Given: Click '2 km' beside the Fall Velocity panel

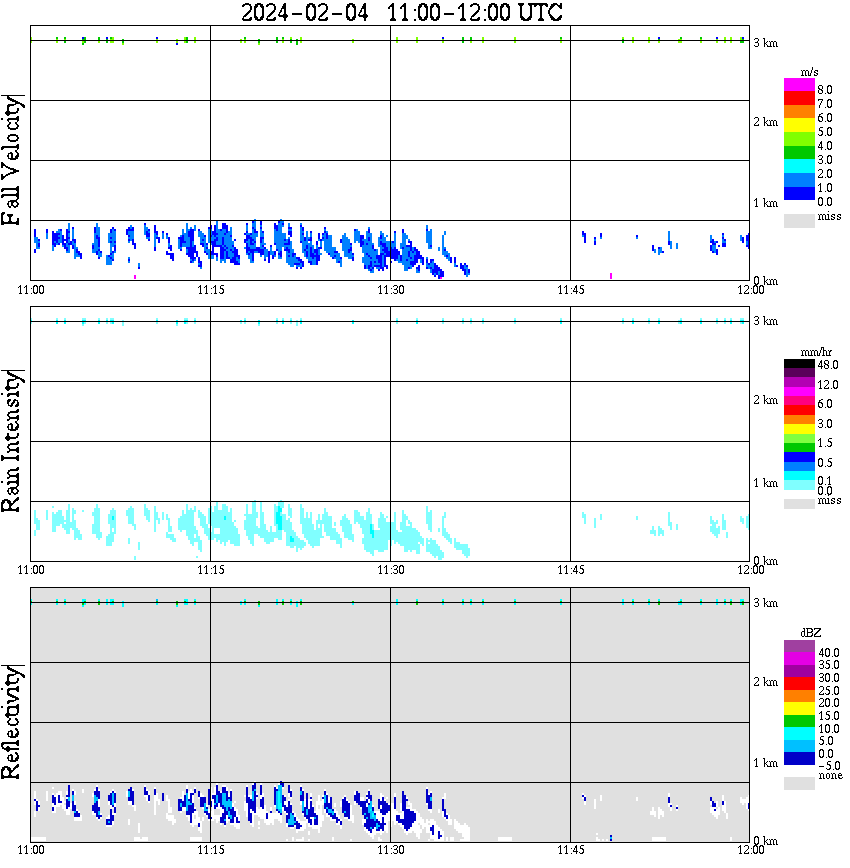Looking at the screenshot, I should point(765,122).
